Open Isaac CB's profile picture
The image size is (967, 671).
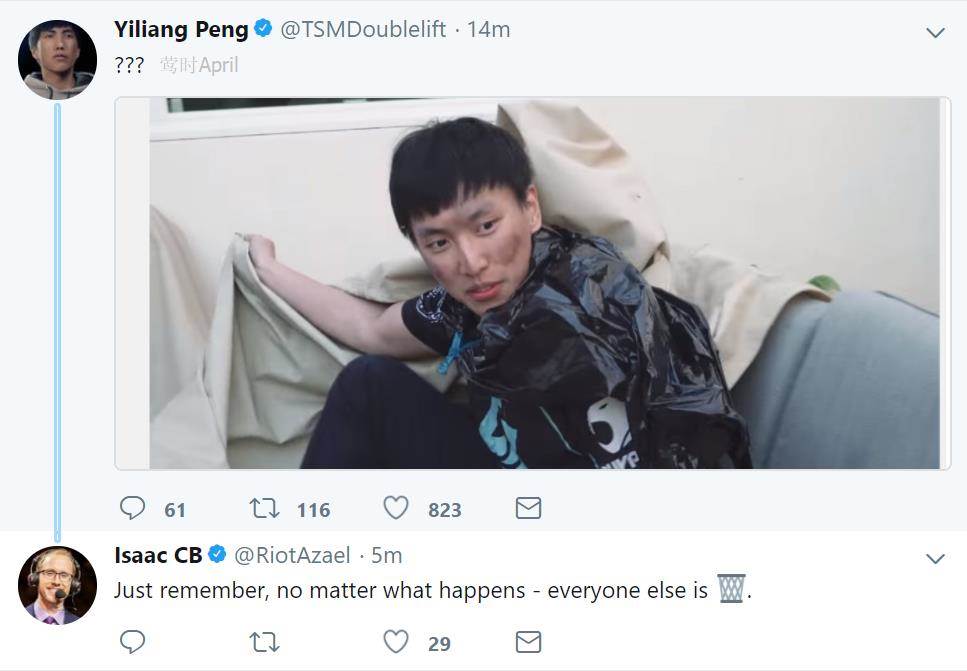click(x=57, y=585)
